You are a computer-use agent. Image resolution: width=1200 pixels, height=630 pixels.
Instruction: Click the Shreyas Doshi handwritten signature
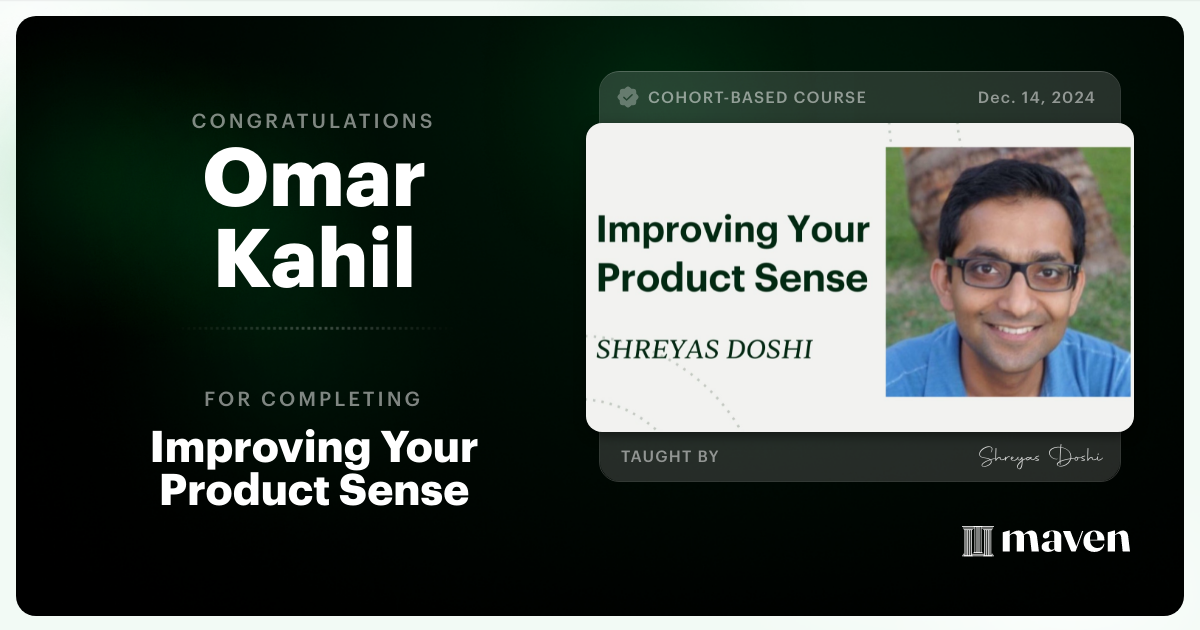[x=1040, y=457]
